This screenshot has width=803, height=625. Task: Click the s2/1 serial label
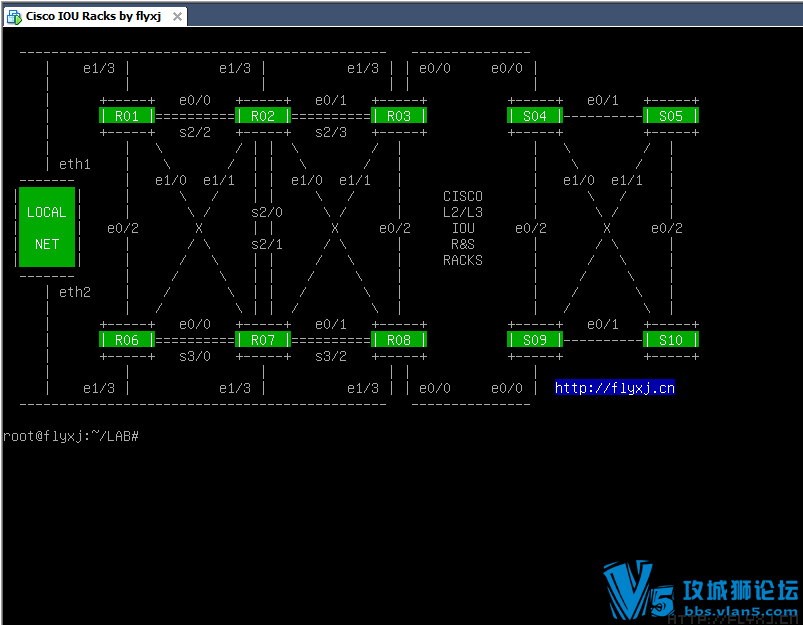pyautogui.click(x=267, y=244)
